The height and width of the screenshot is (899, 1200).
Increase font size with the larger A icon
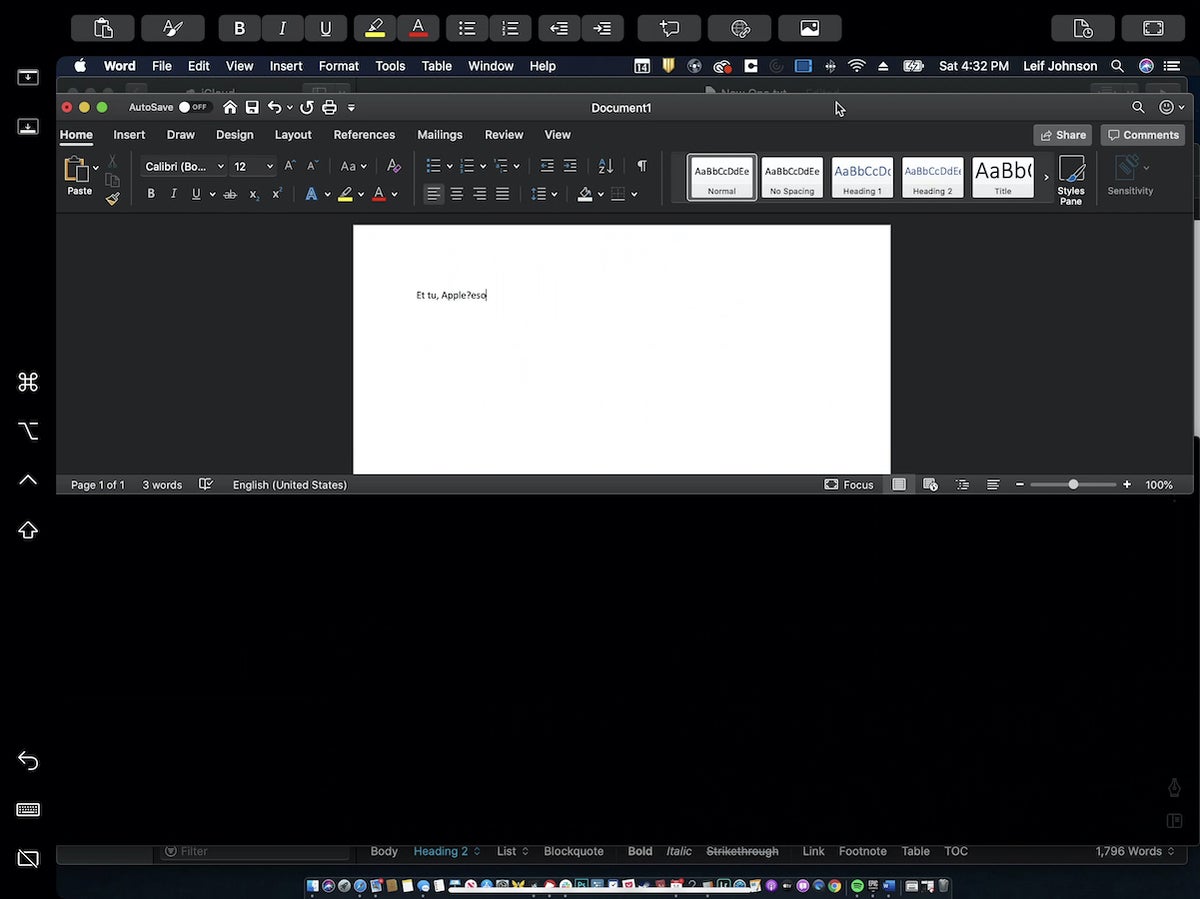[290, 166]
